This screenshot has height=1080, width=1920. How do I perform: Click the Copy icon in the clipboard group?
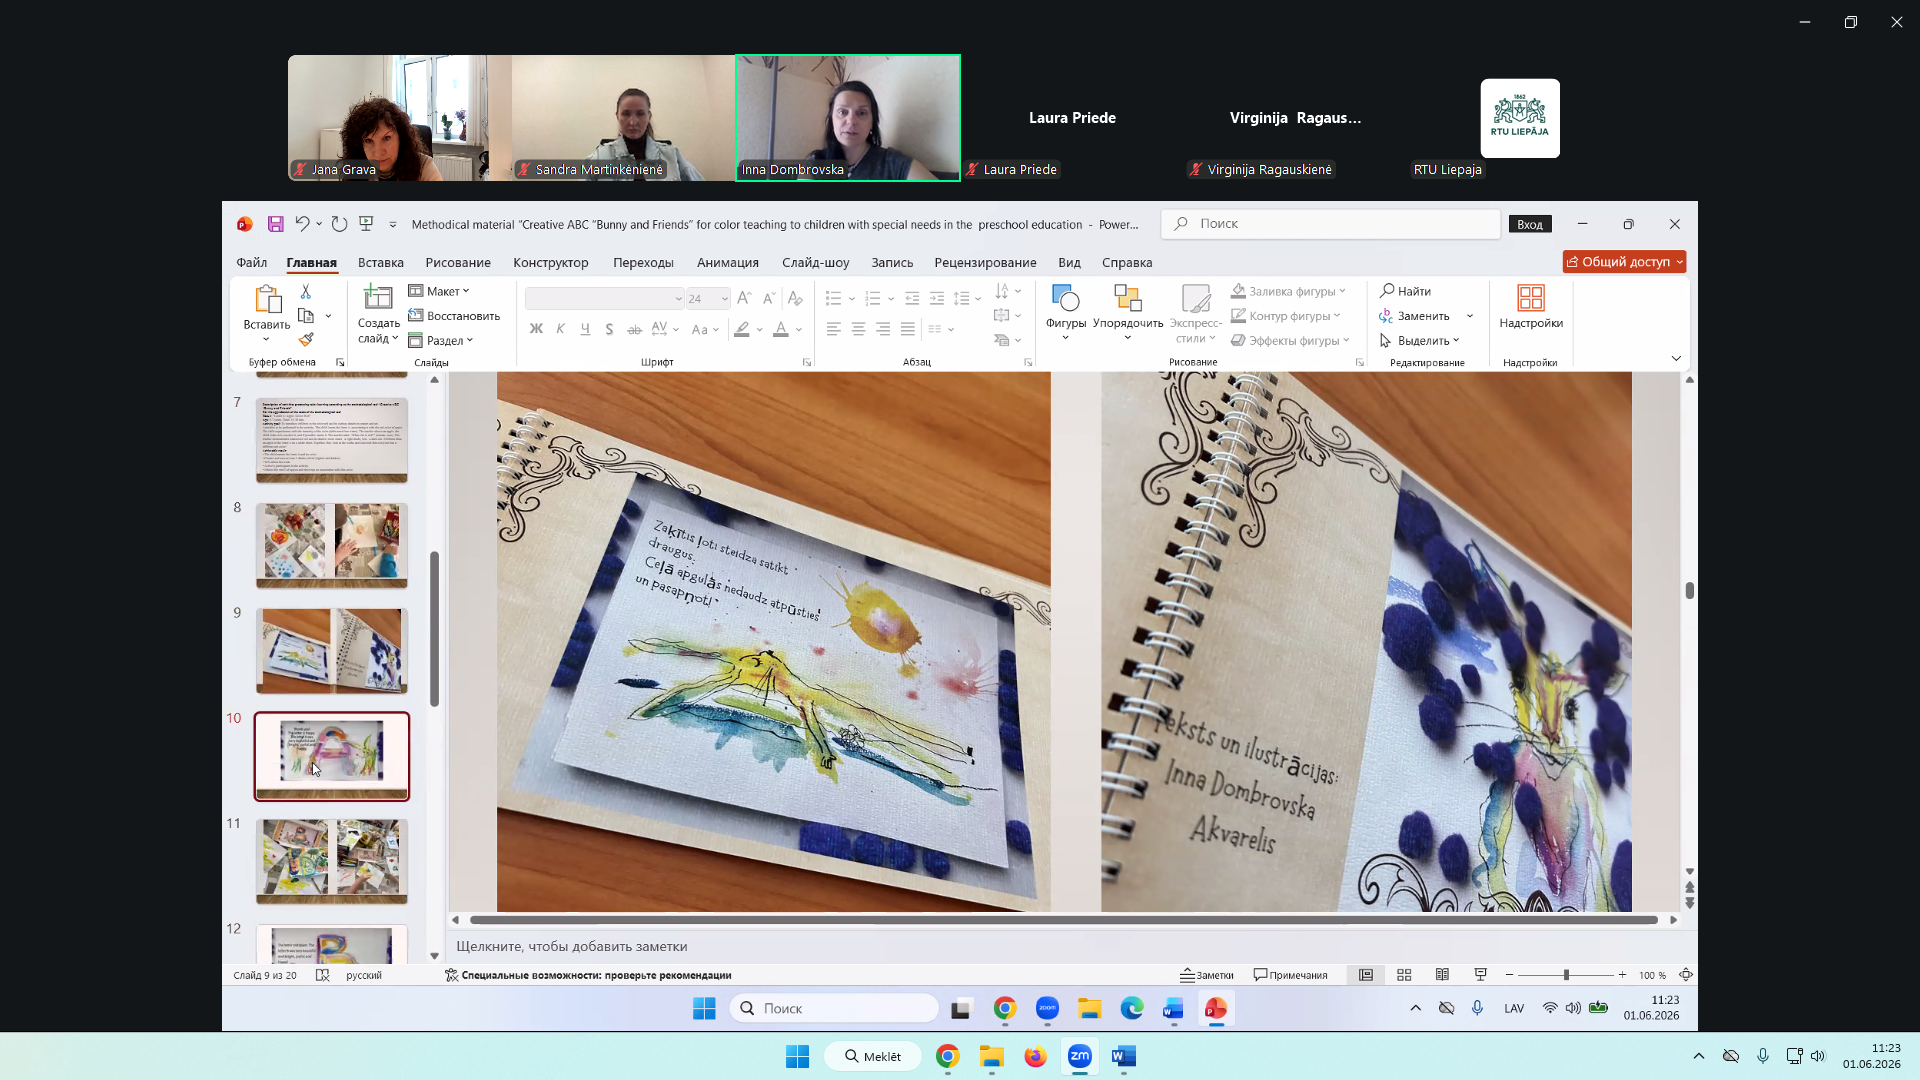306,316
